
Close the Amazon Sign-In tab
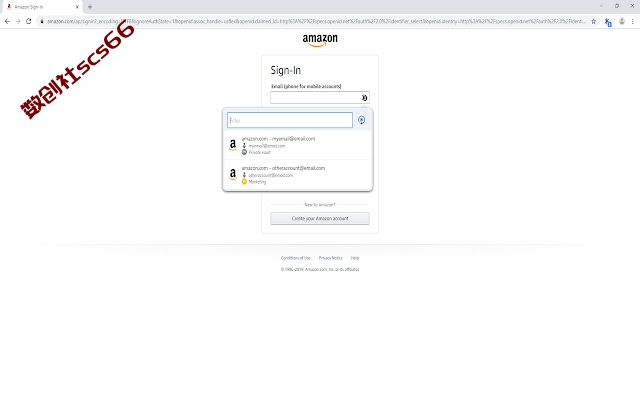tap(77, 7)
